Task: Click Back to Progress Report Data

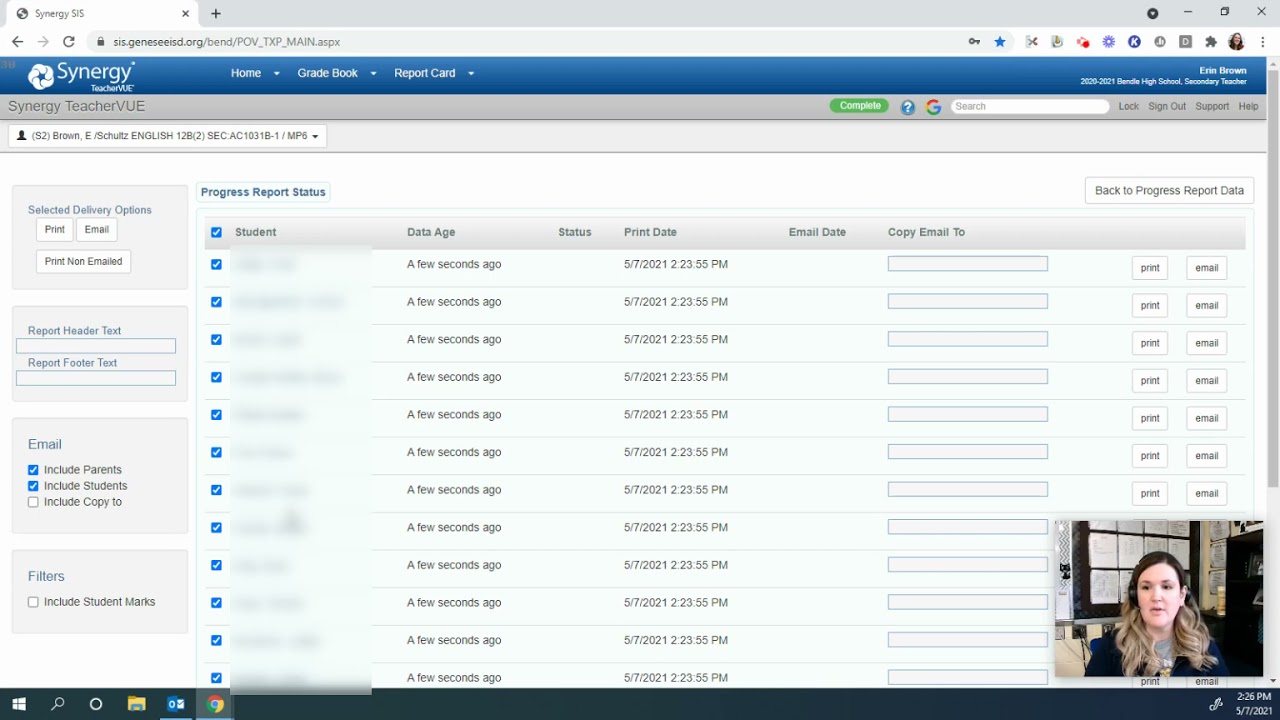Action: click(1169, 191)
